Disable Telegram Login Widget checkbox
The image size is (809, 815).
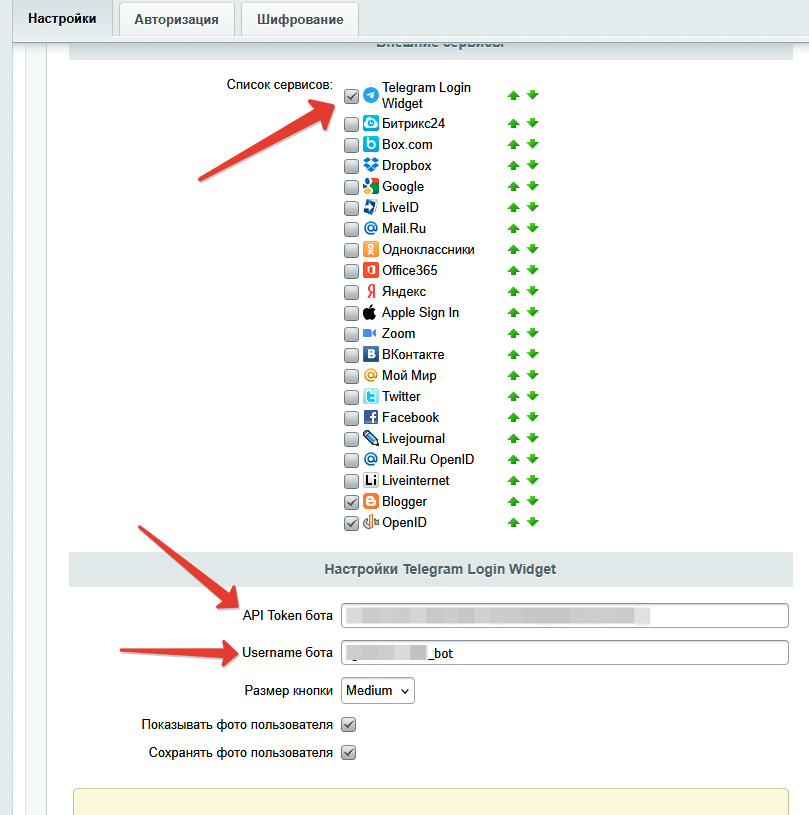[351, 96]
